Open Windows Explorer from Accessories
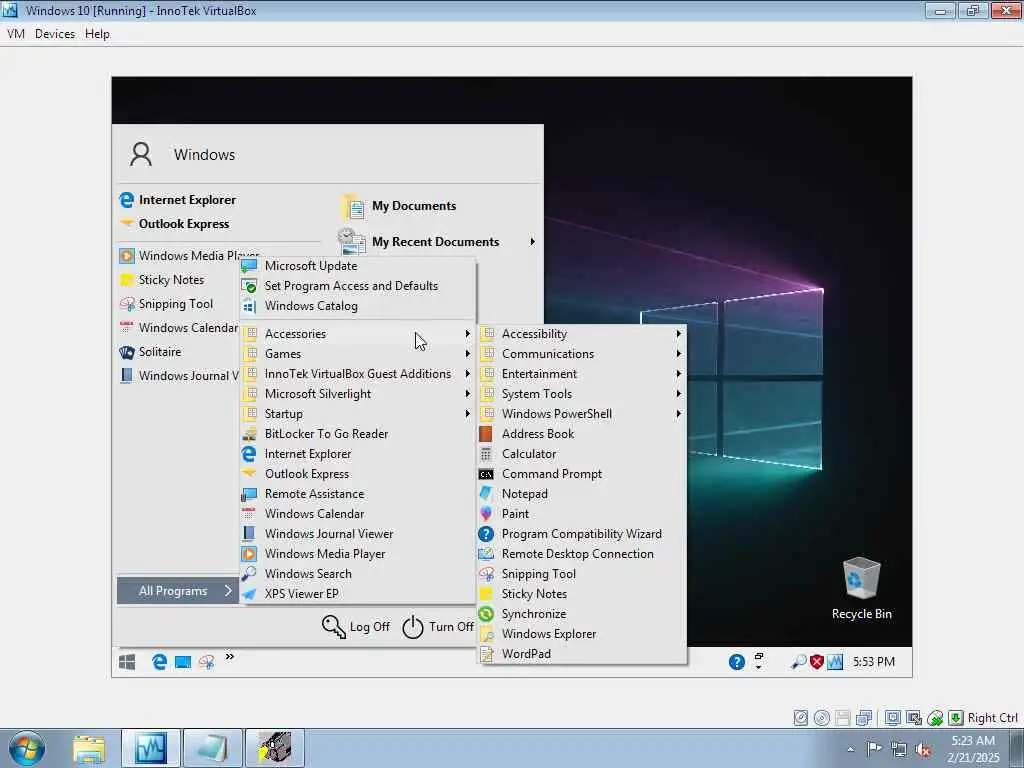The image size is (1024, 768). (x=582, y=634)
